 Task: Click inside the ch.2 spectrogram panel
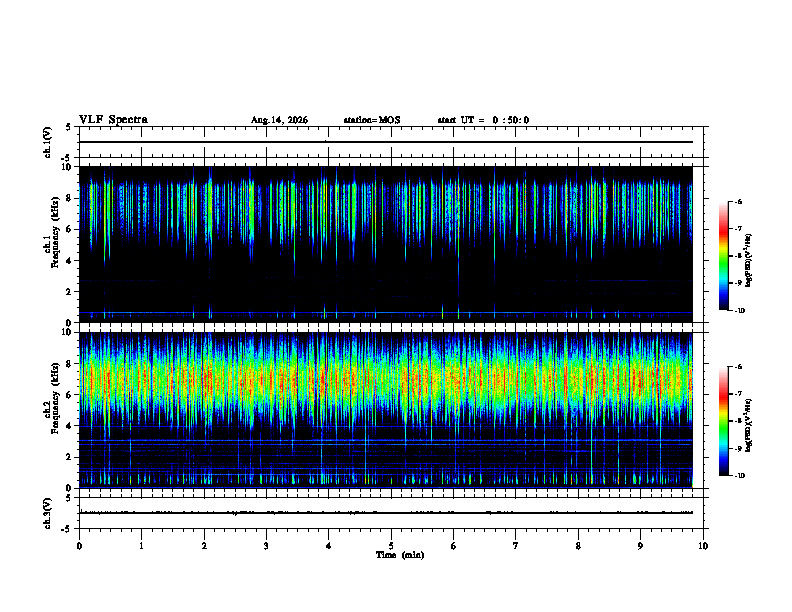pyautogui.click(x=385, y=410)
